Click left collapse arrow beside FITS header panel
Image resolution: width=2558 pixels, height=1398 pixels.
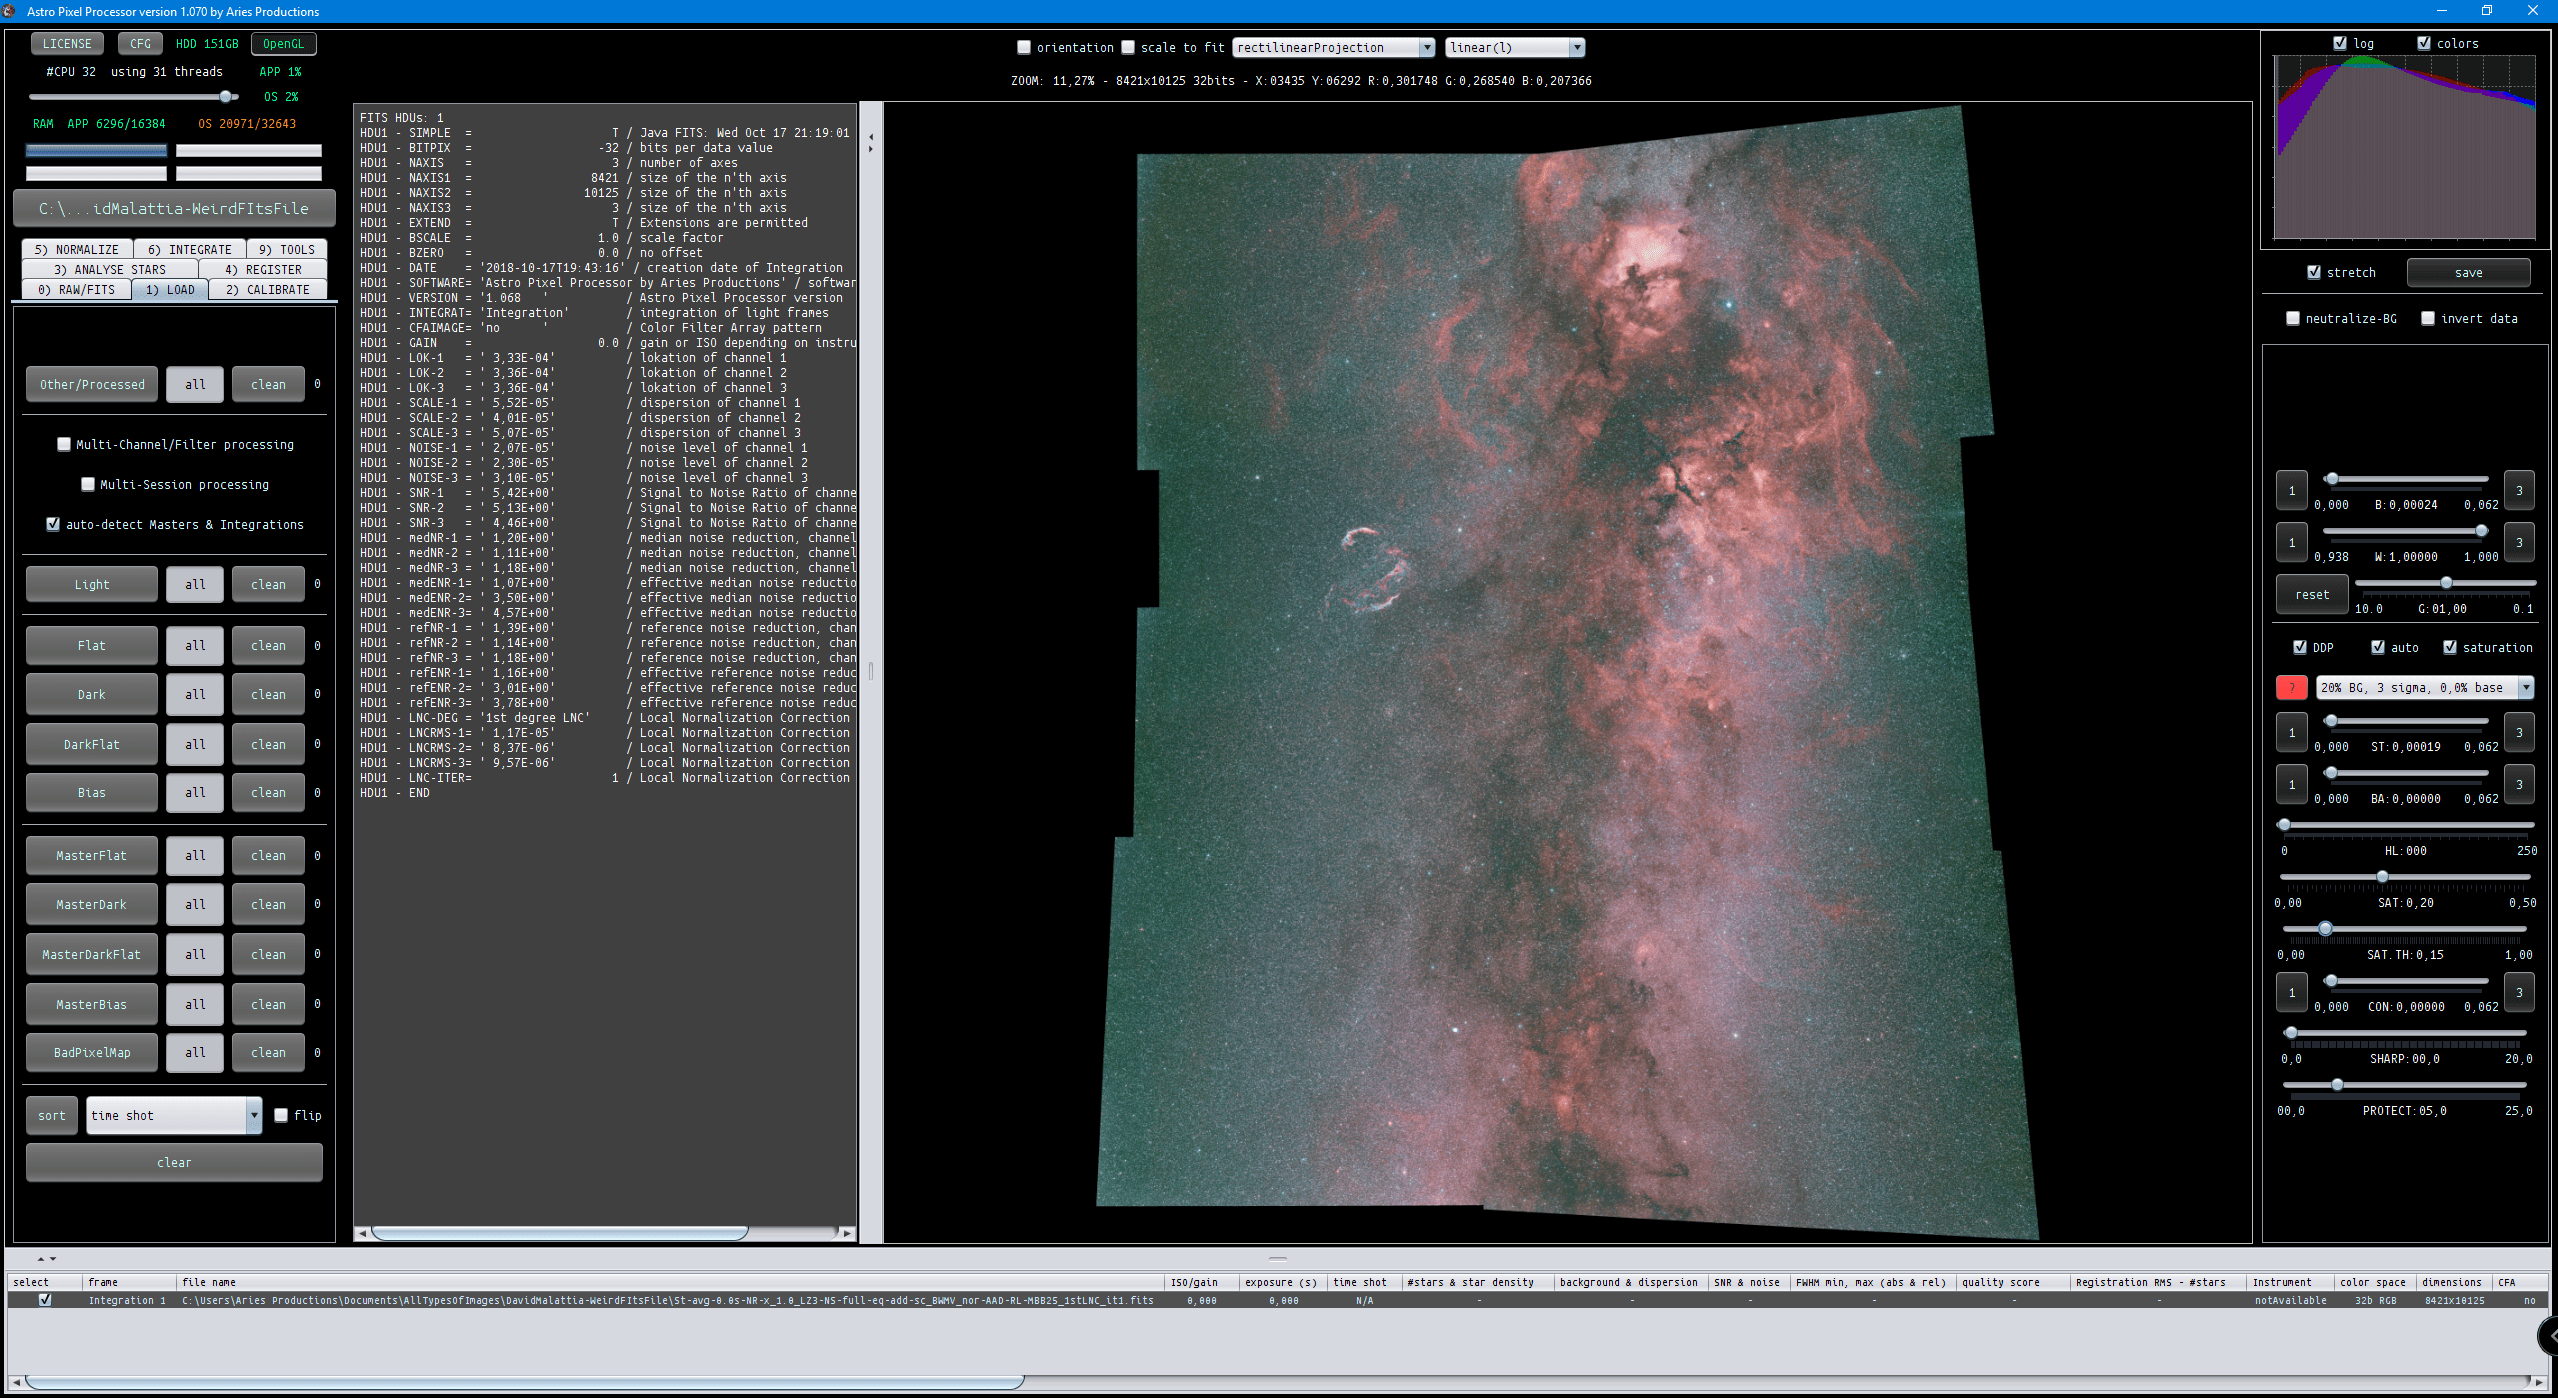(x=870, y=137)
